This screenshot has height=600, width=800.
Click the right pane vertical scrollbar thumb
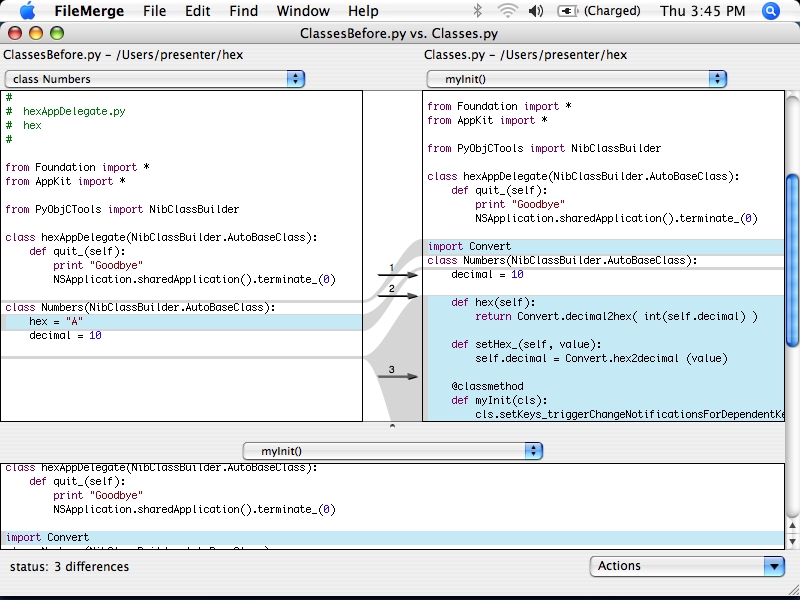pos(792,260)
